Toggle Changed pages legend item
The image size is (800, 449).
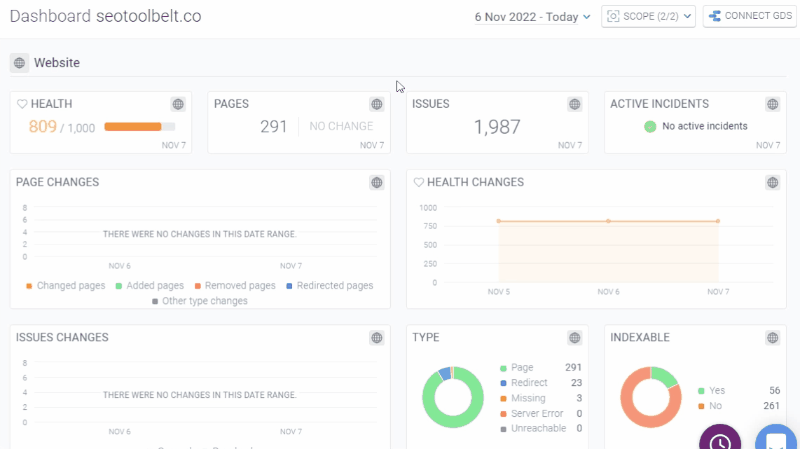click(x=66, y=286)
